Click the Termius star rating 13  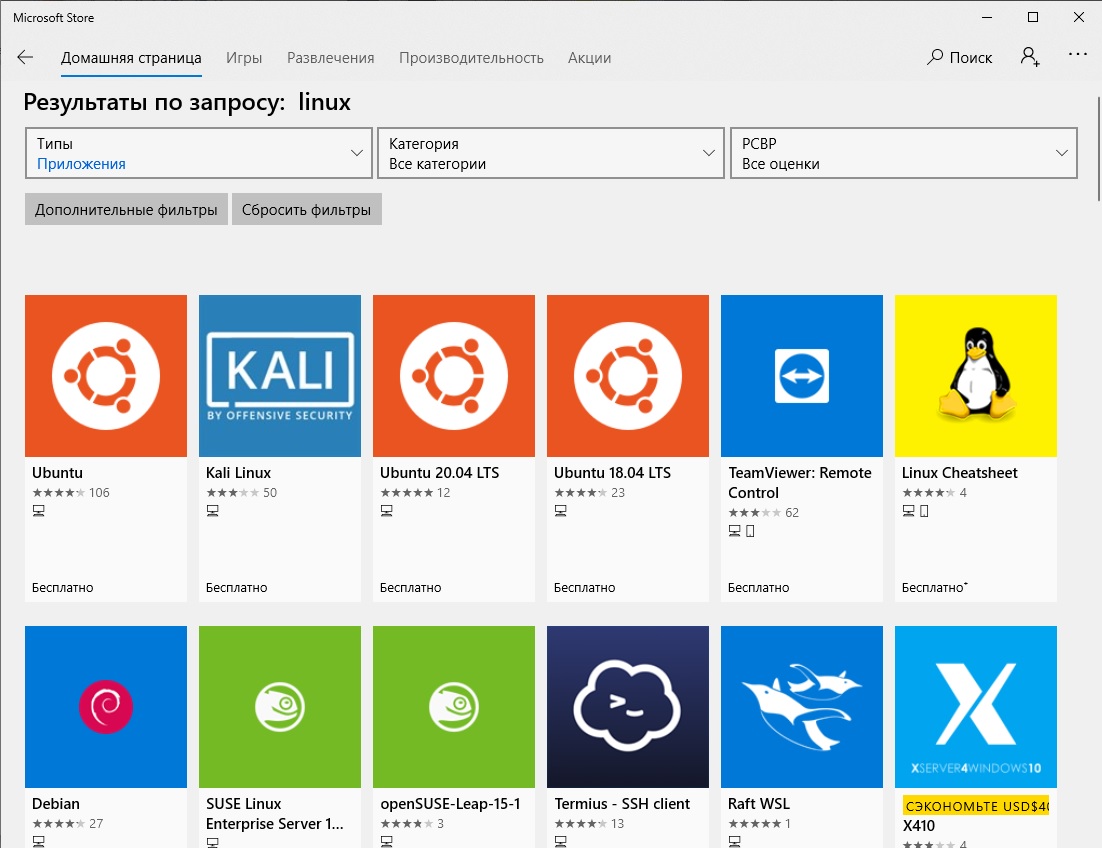[589, 823]
